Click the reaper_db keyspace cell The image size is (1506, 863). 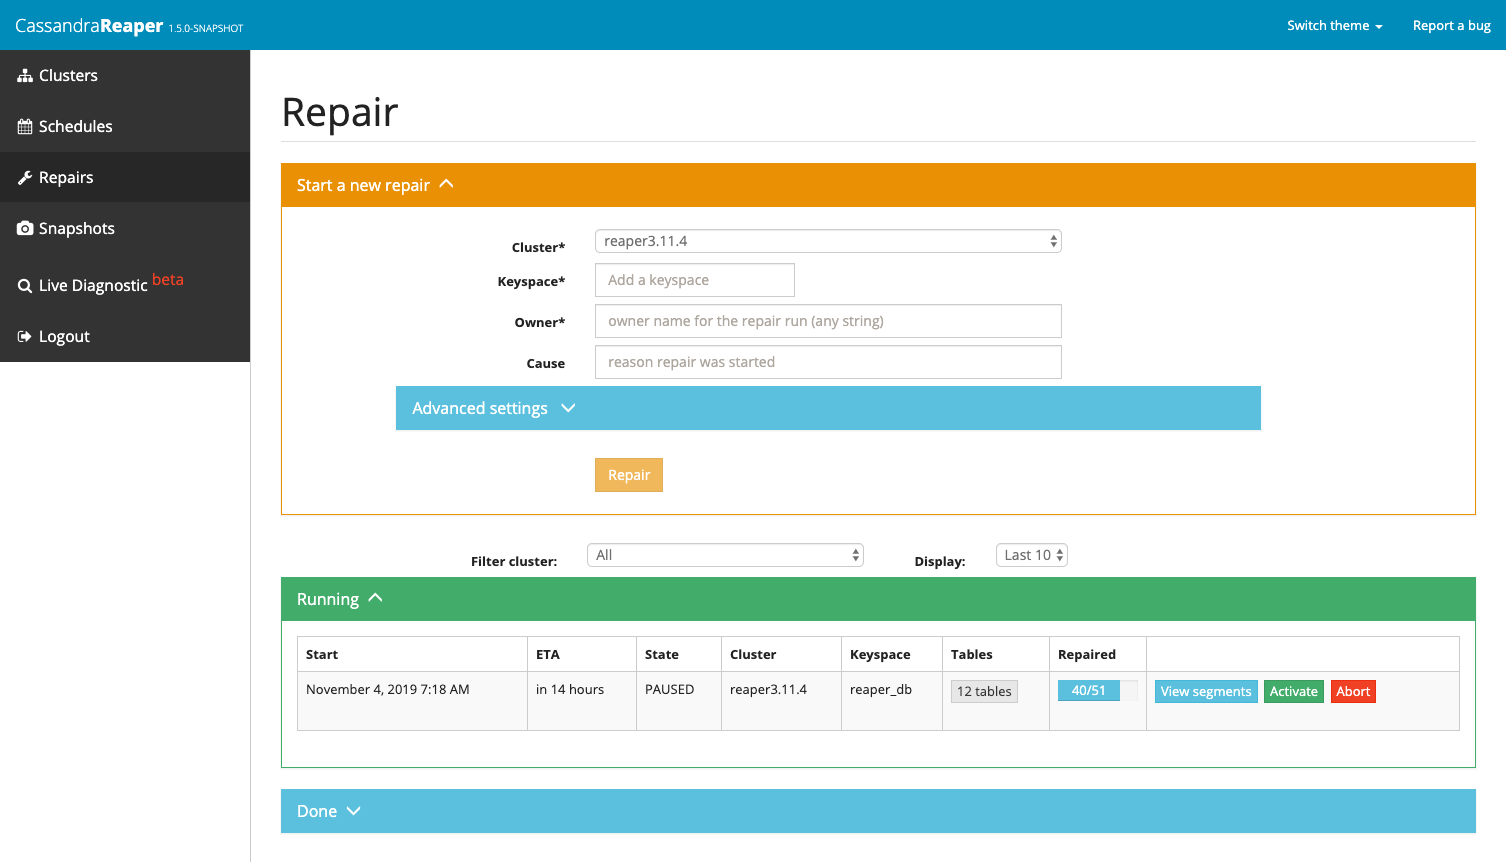pyautogui.click(x=892, y=700)
